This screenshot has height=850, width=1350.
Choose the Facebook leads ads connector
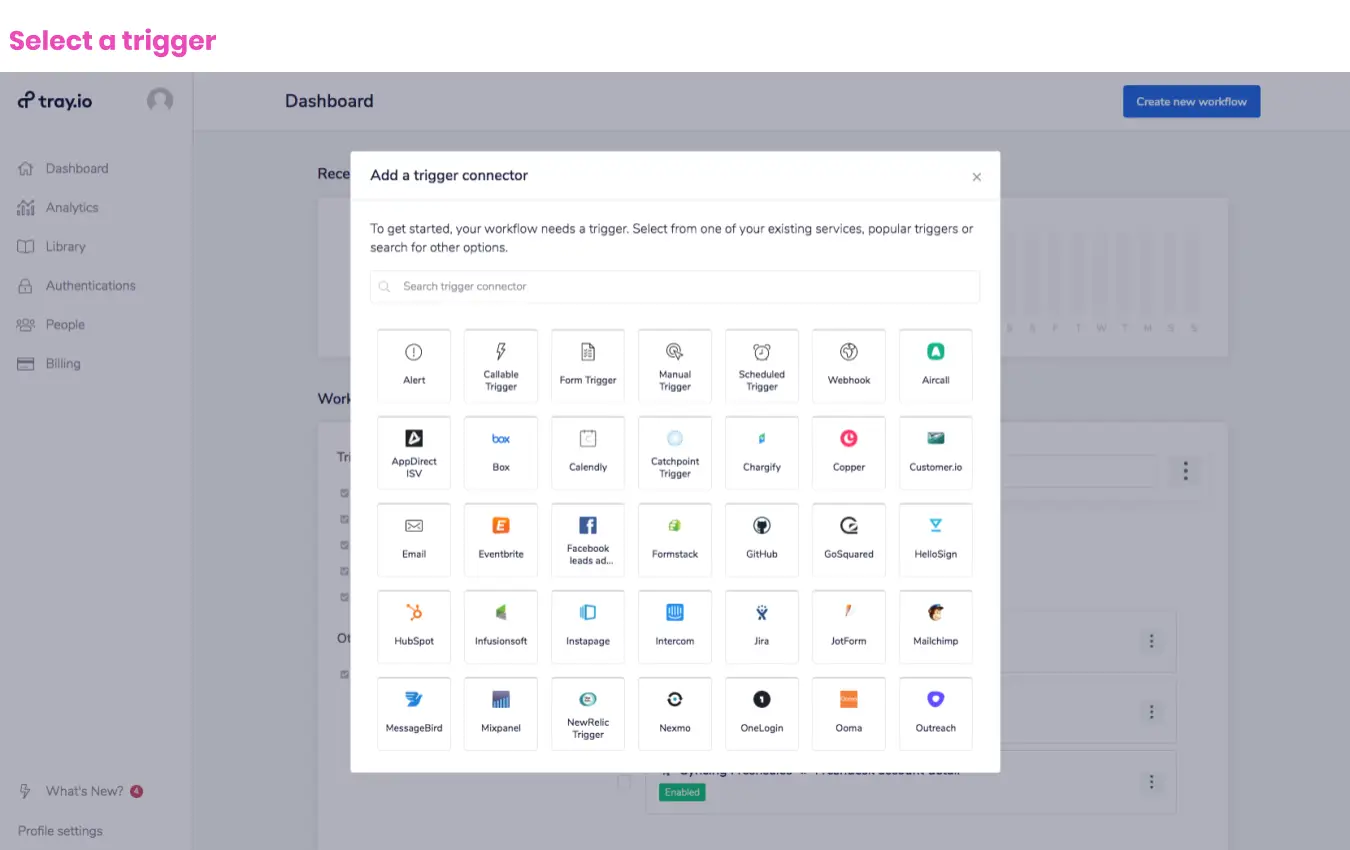click(x=588, y=540)
